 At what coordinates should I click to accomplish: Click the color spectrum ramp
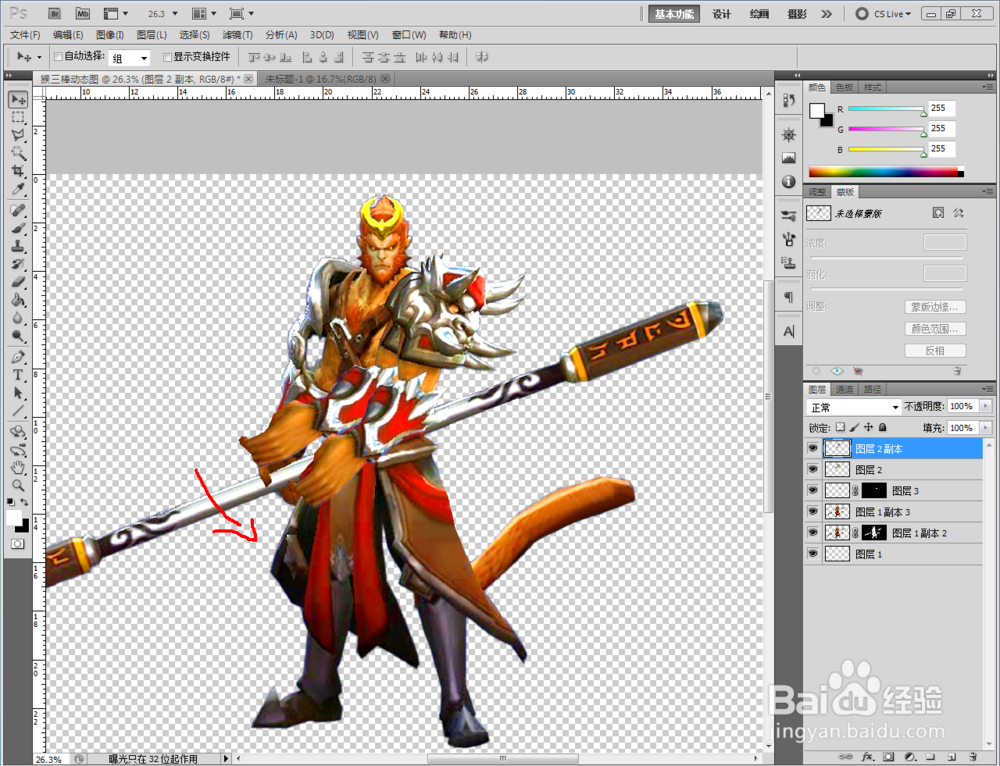[x=886, y=171]
